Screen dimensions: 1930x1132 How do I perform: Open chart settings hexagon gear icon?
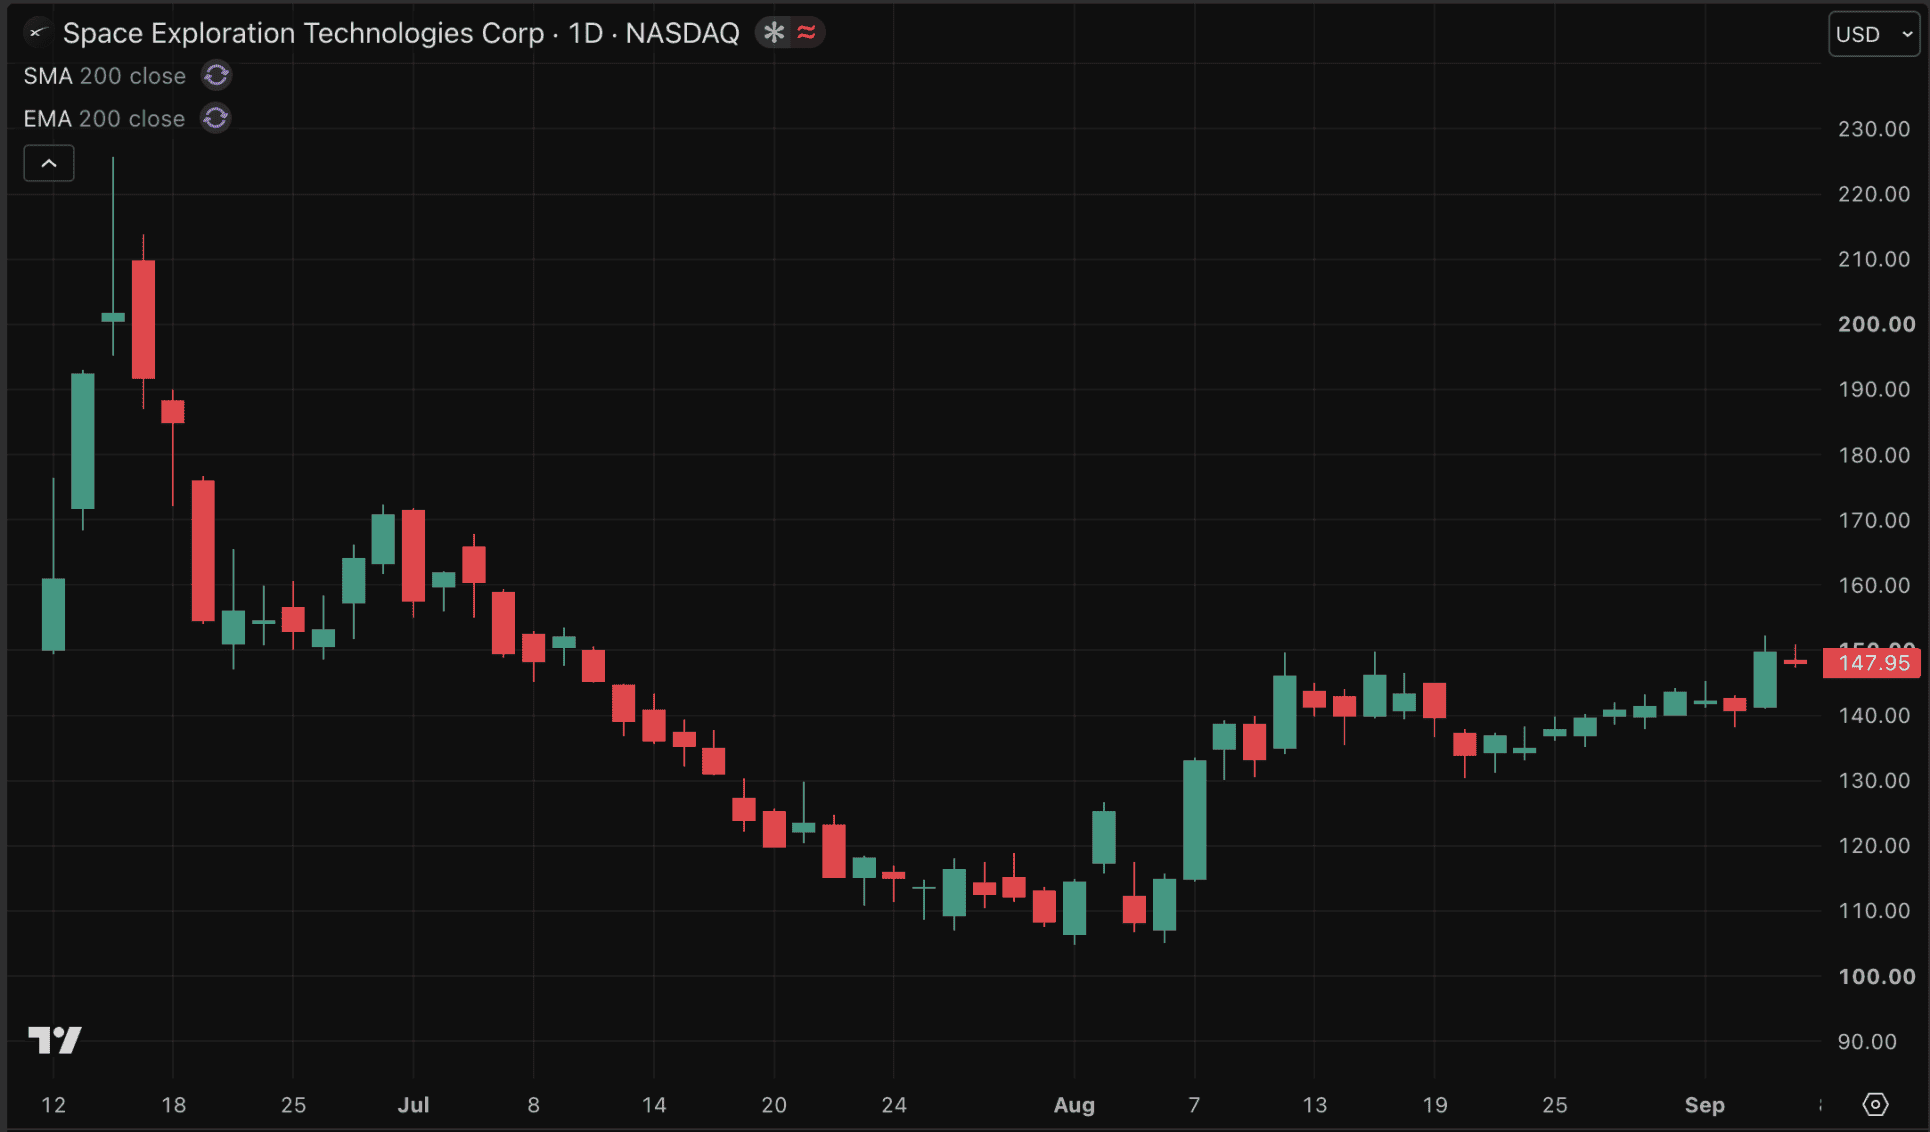click(x=1875, y=1104)
